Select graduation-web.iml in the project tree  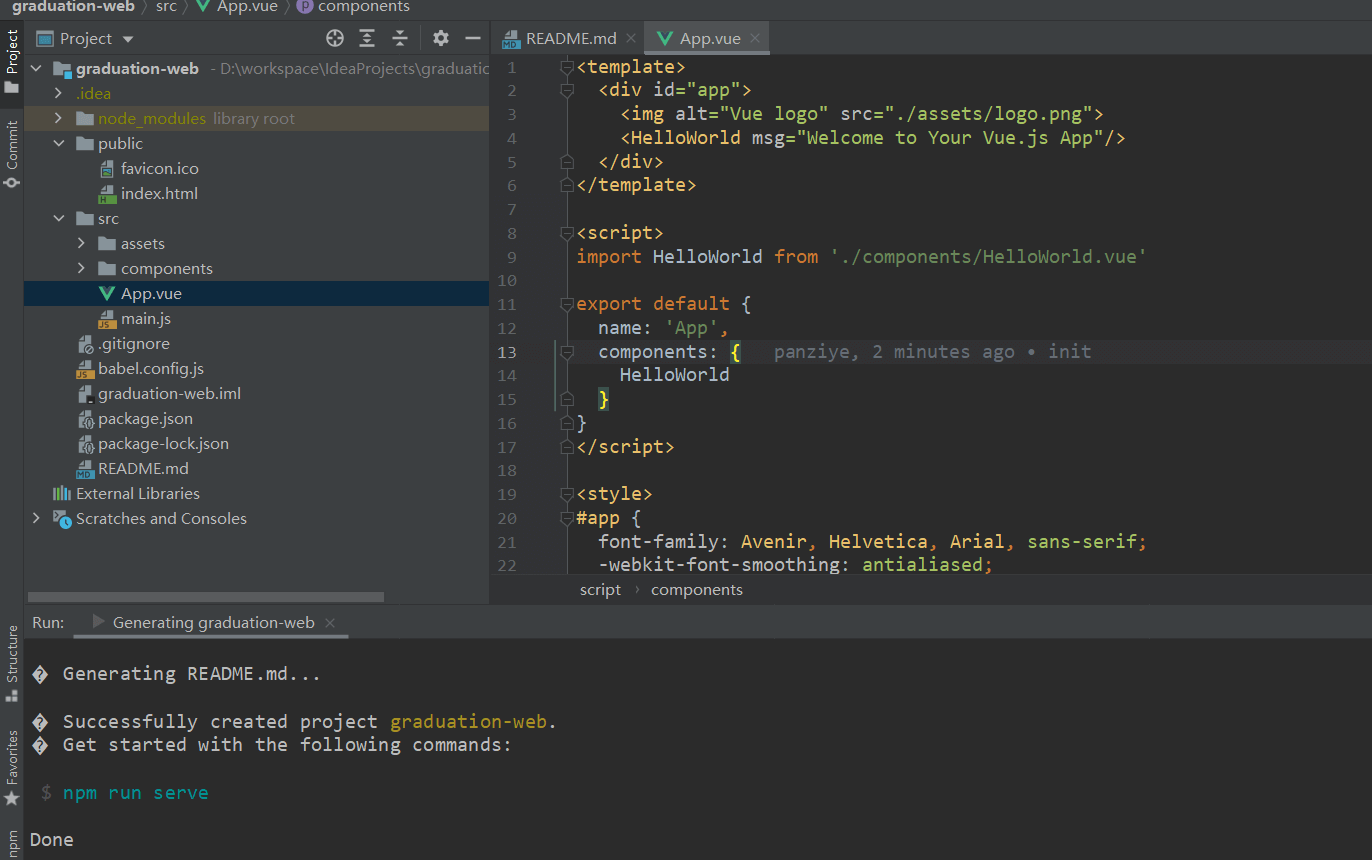click(169, 394)
